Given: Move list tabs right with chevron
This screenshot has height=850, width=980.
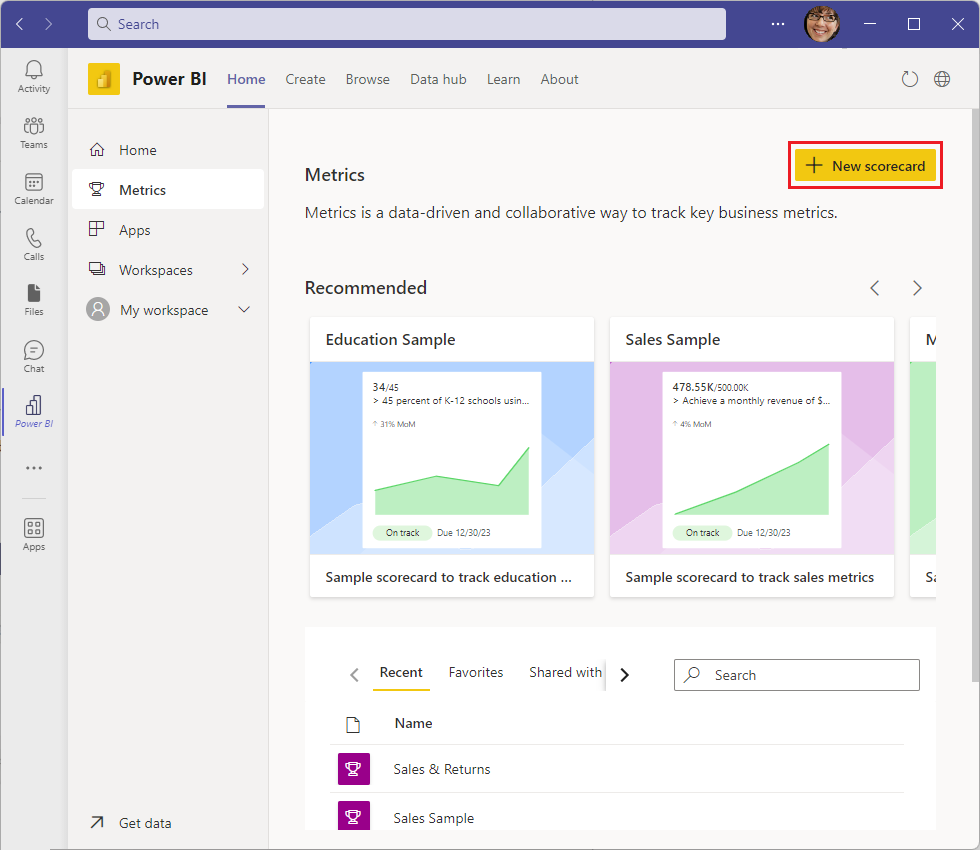Looking at the screenshot, I should pyautogui.click(x=624, y=675).
